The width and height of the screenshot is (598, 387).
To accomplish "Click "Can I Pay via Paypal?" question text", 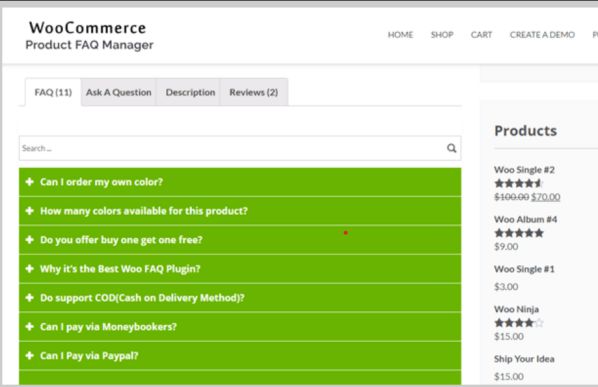I will 89,356.
